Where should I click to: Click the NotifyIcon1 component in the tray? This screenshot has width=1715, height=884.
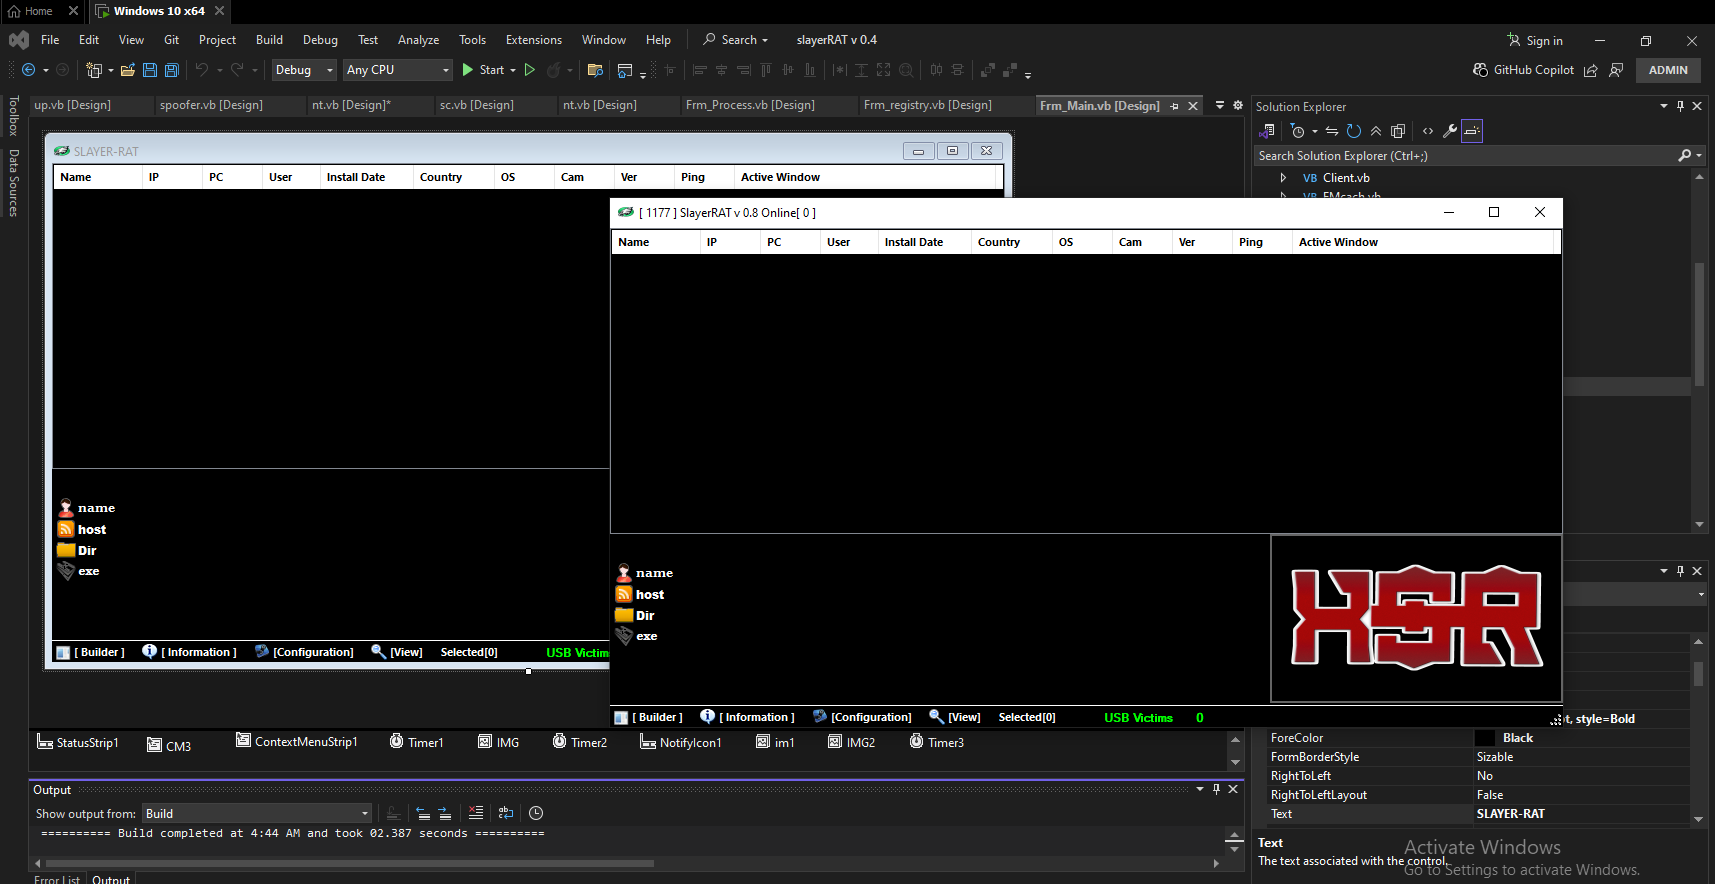pyautogui.click(x=680, y=742)
